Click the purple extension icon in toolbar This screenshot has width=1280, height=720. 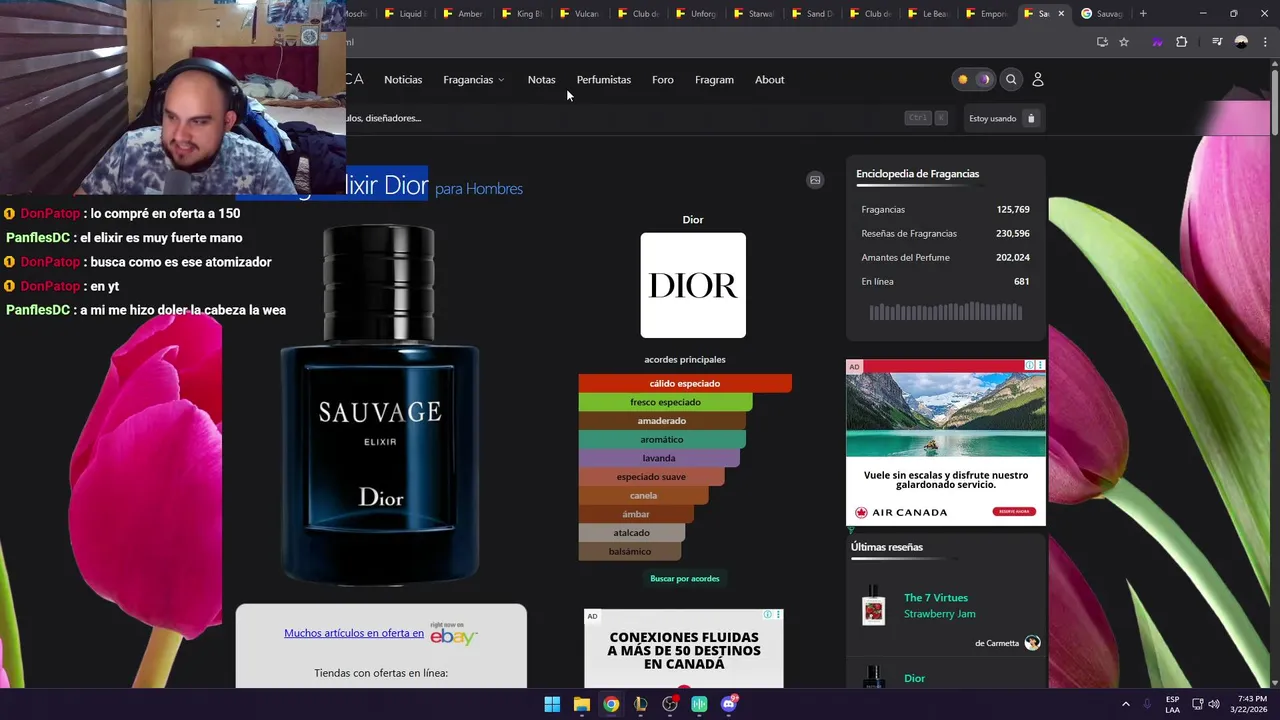(1157, 42)
